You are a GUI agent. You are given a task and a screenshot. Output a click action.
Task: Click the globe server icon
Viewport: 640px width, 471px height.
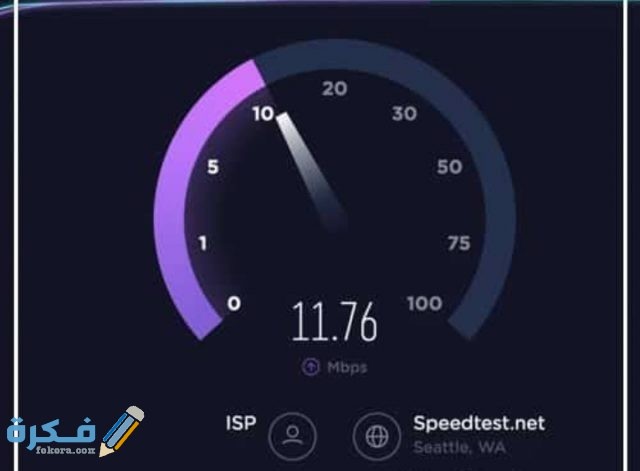pyautogui.click(x=377, y=436)
